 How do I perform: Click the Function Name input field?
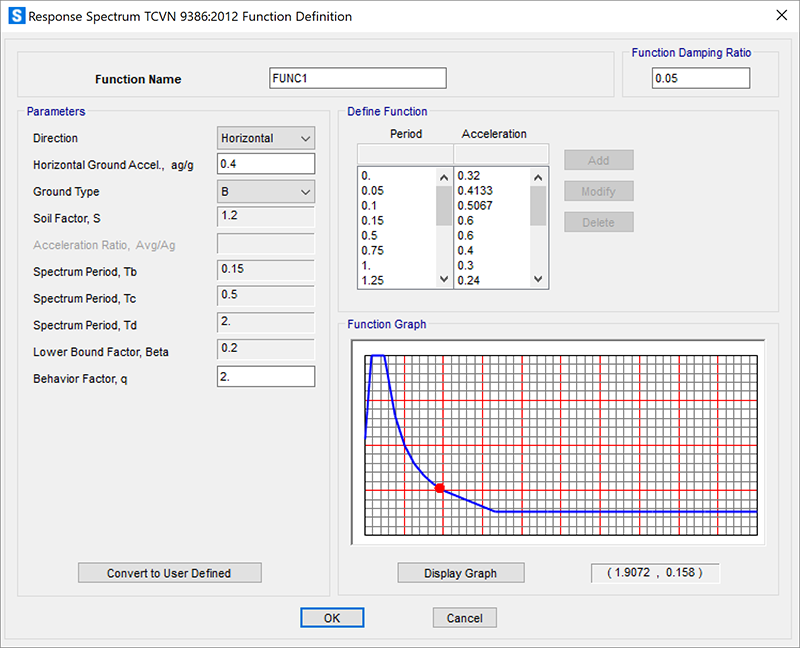tap(357, 78)
